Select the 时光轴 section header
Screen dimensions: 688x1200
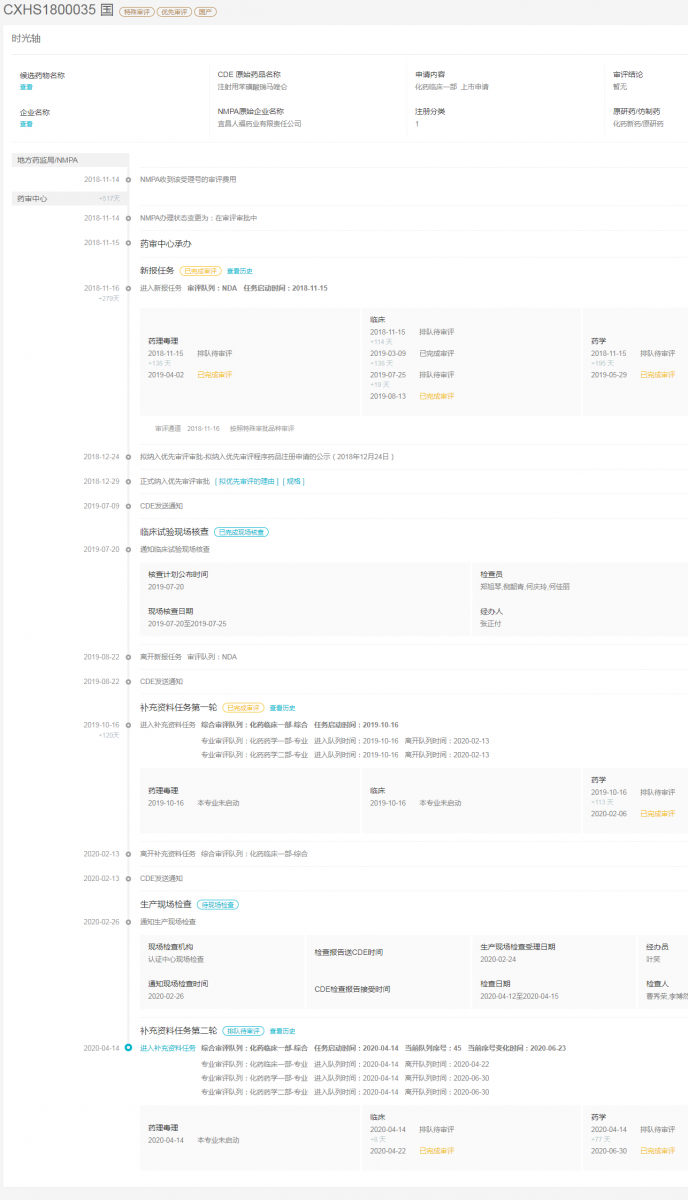coord(26,39)
